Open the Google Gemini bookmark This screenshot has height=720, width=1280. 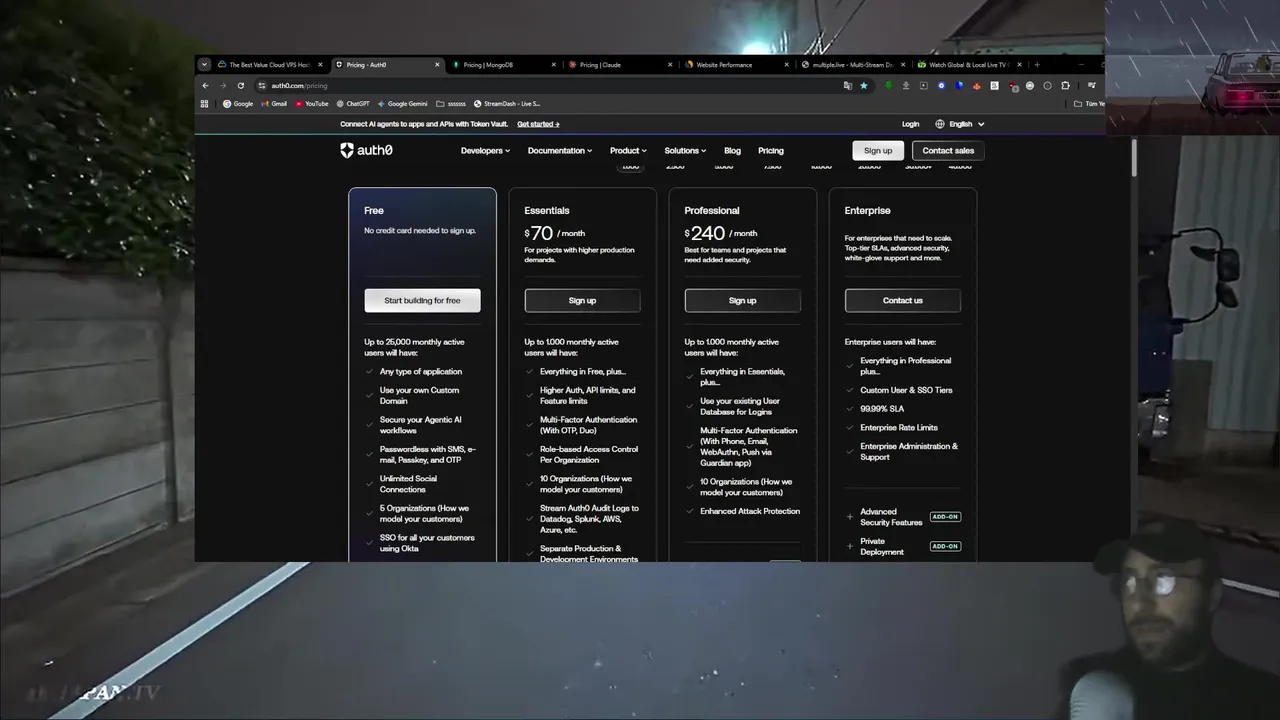click(403, 103)
